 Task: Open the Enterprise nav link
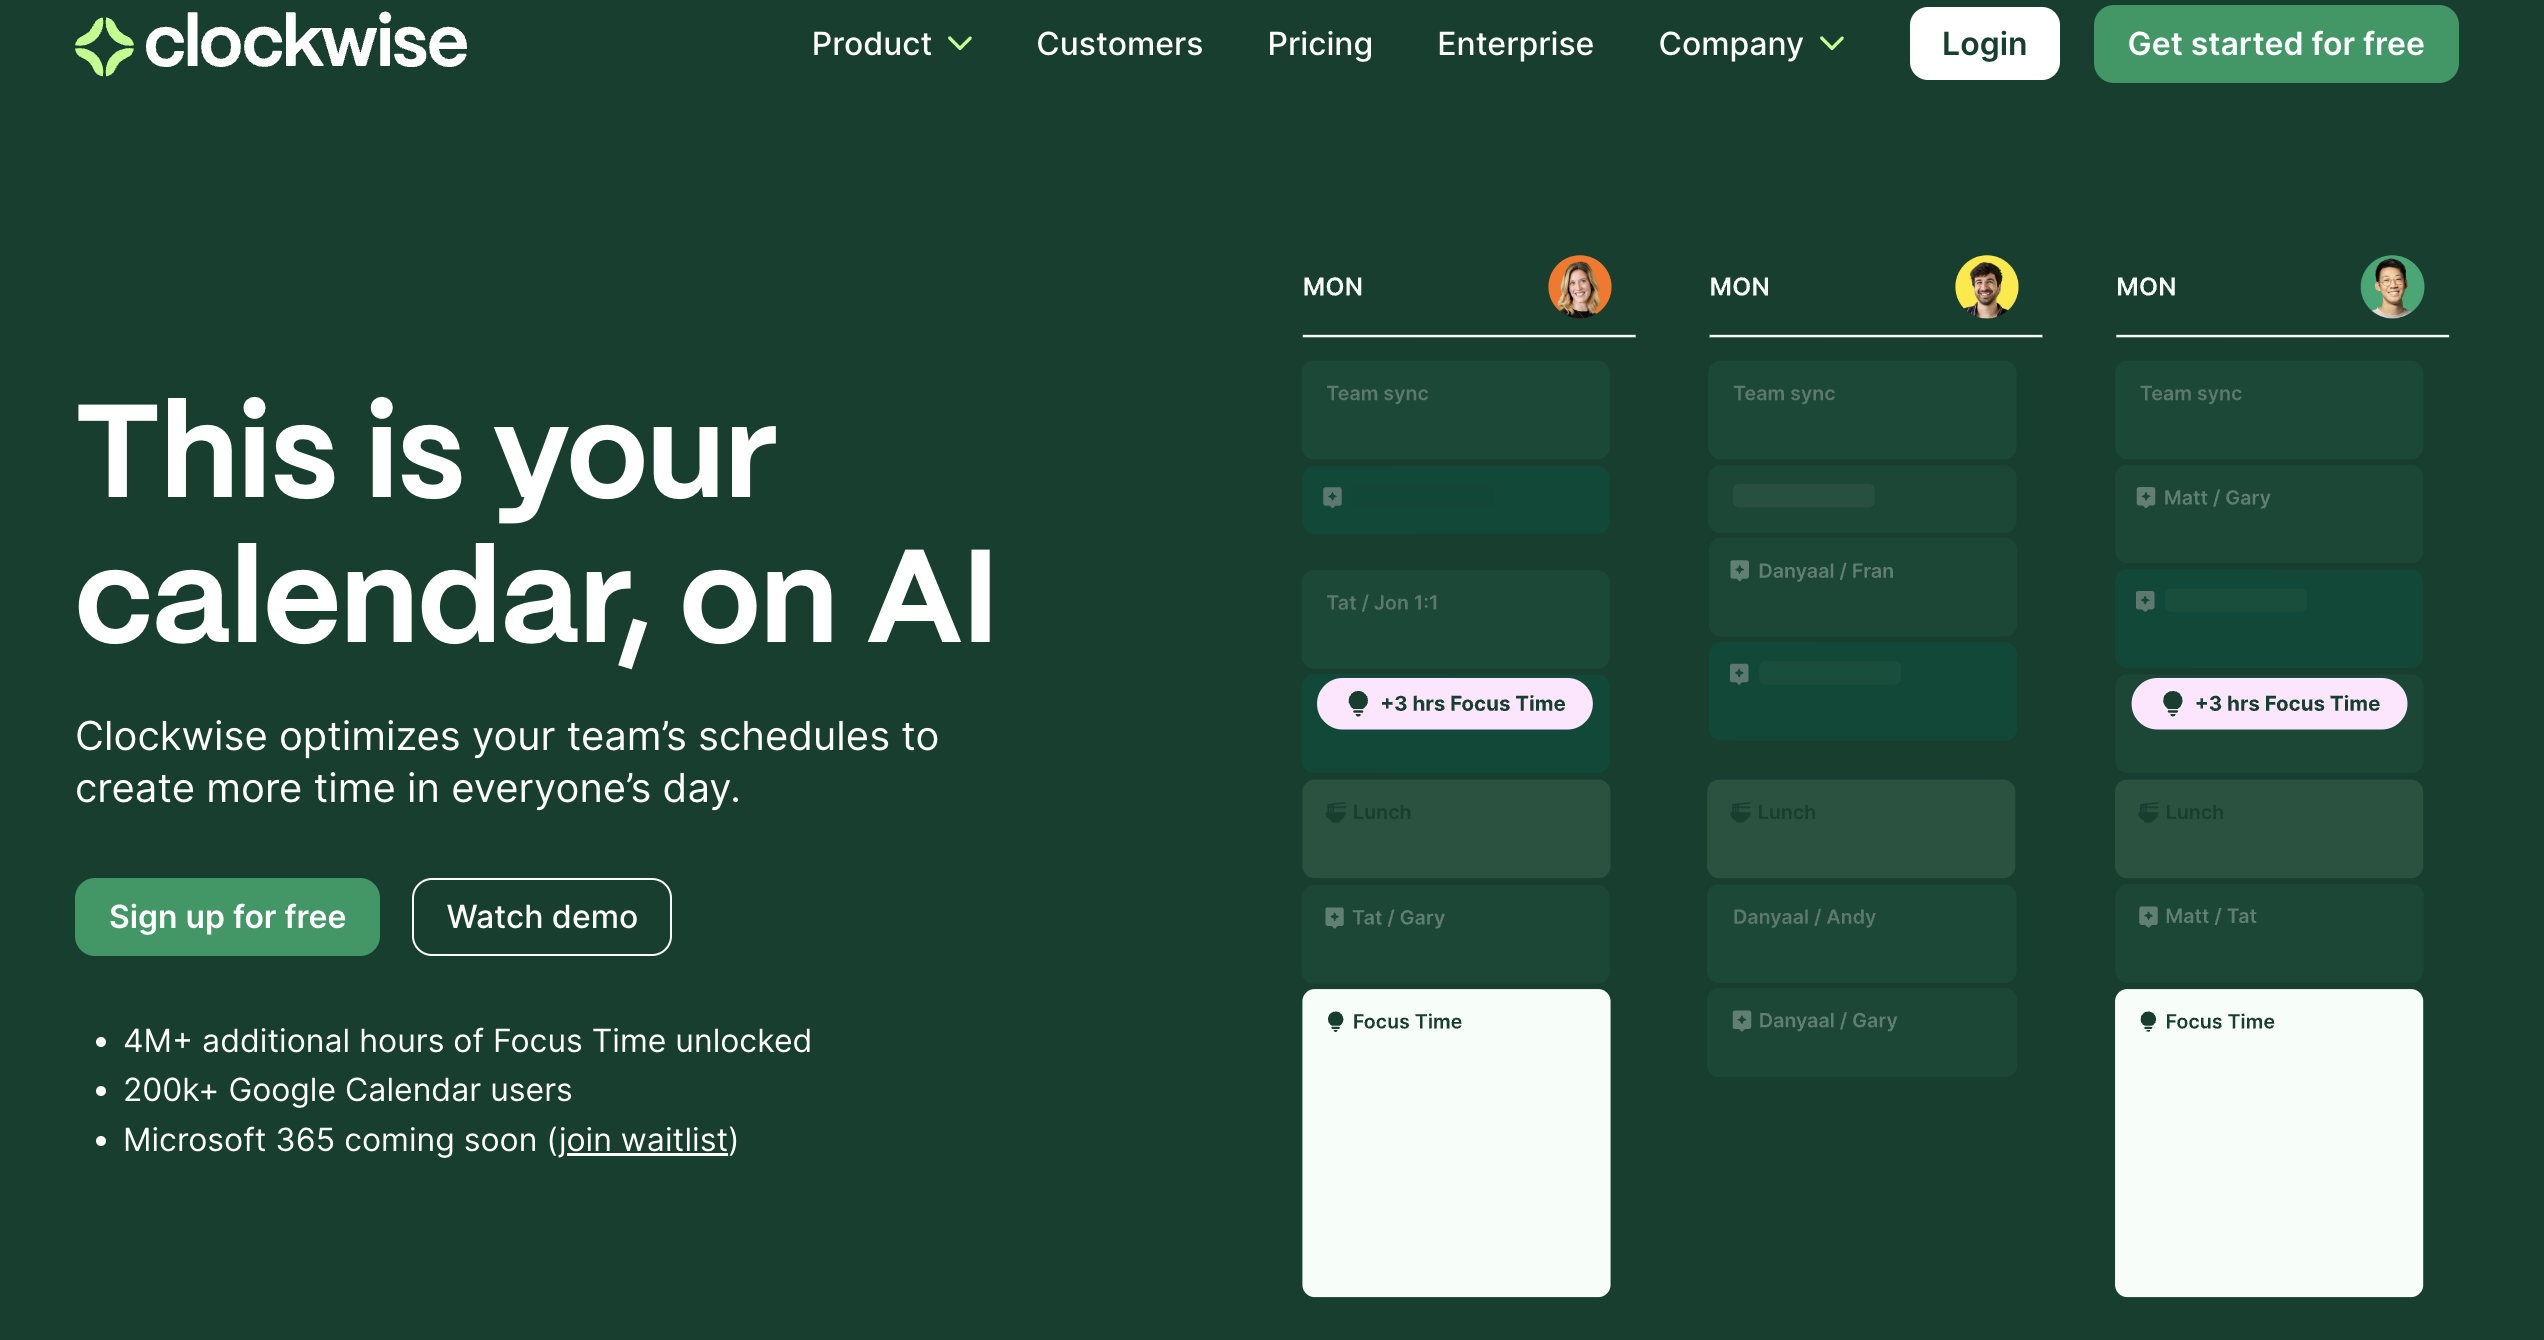[x=1515, y=44]
